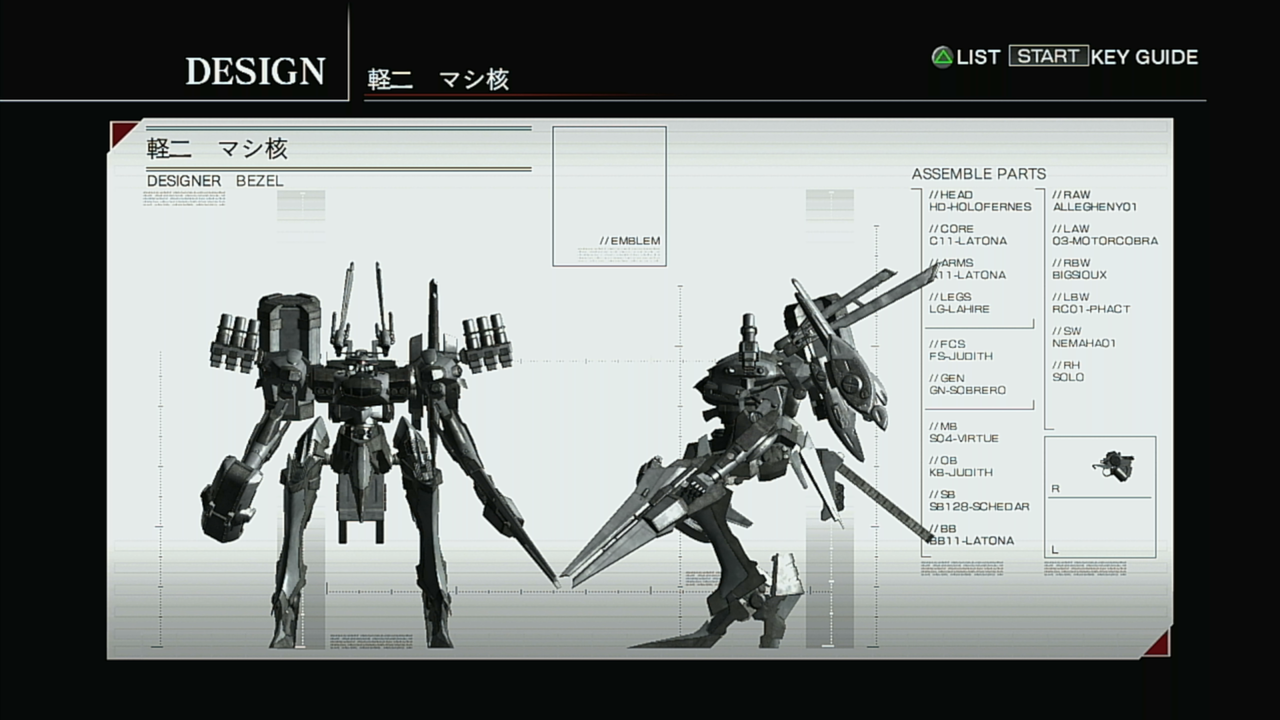
Task: Click the ASSEMBLE PARTS heading
Action: (x=978, y=174)
